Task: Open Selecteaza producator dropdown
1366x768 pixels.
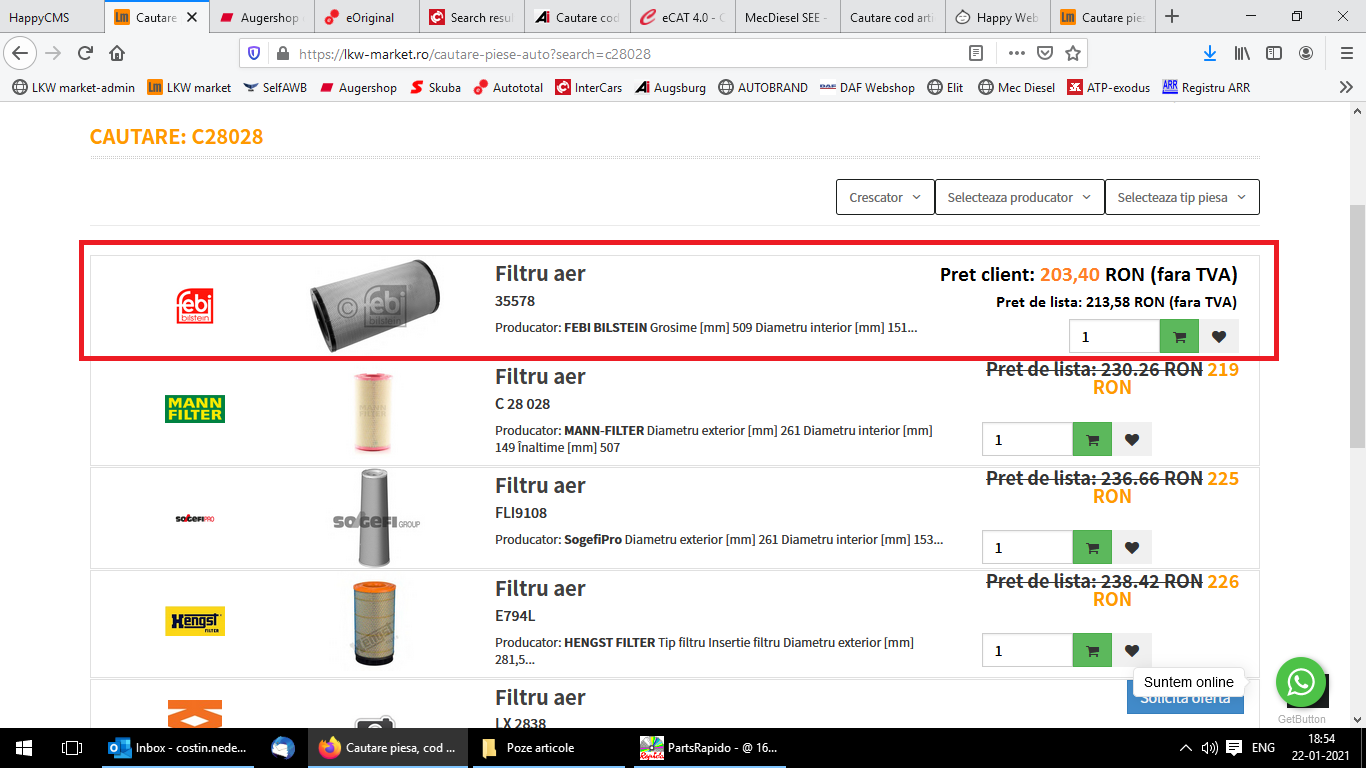Action: click(1019, 197)
